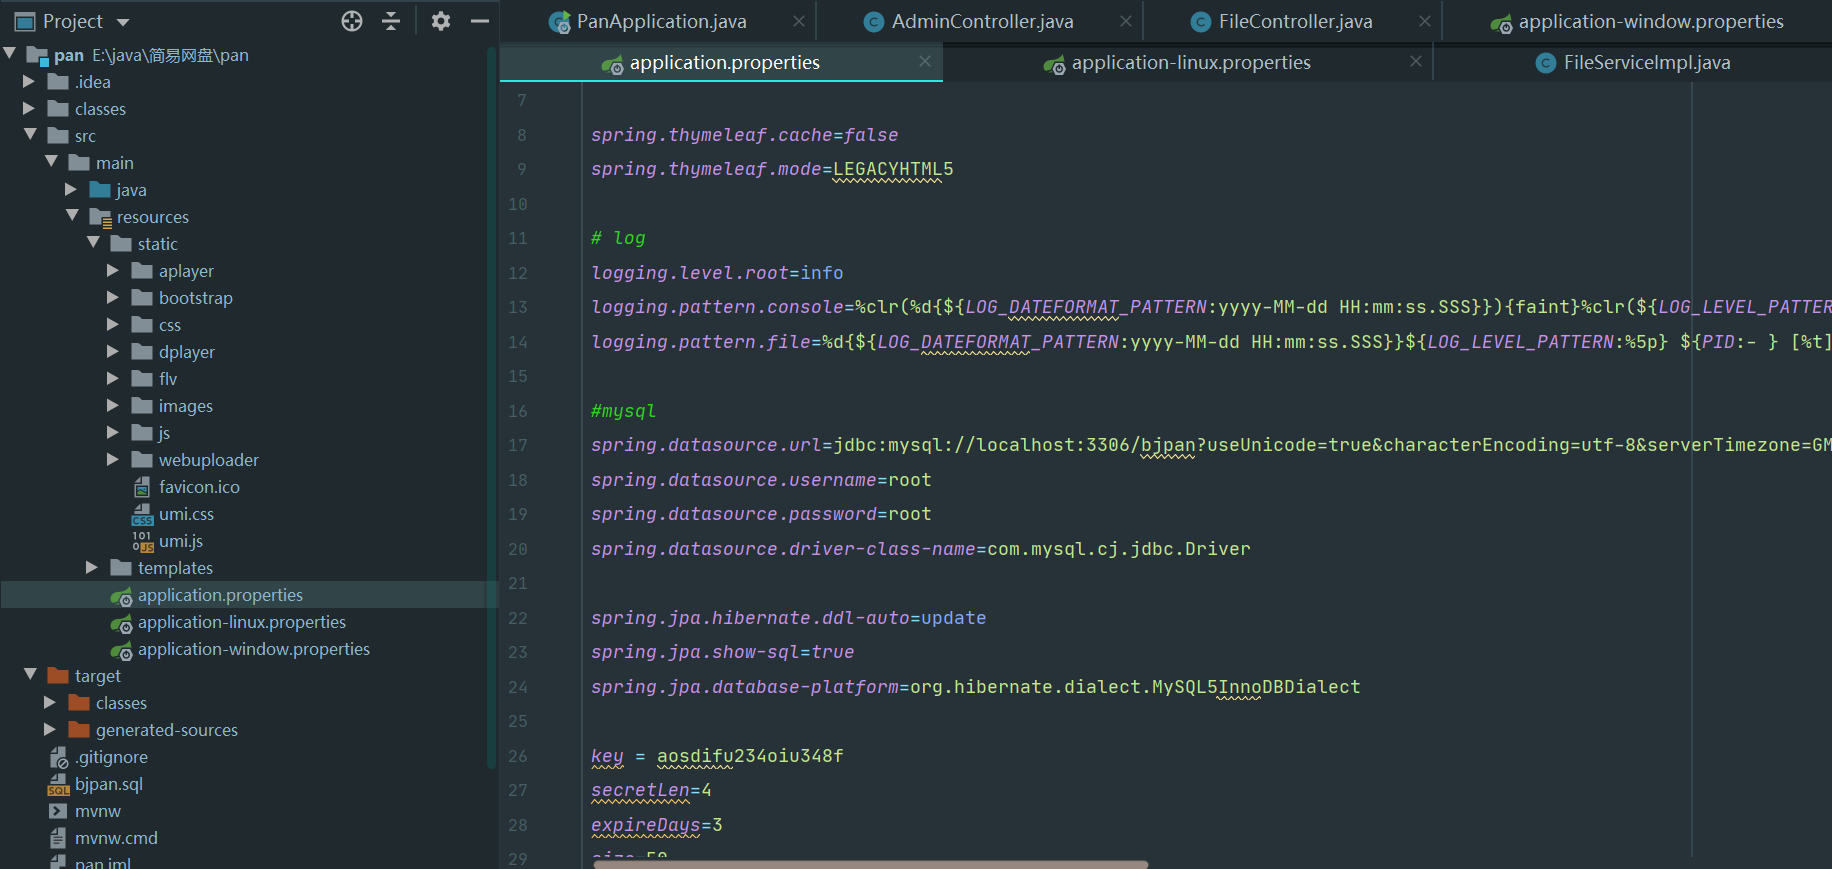The width and height of the screenshot is (1832, 869).
Task: Select the bjpan.sql file icon
Action: [x=58, y=785]
